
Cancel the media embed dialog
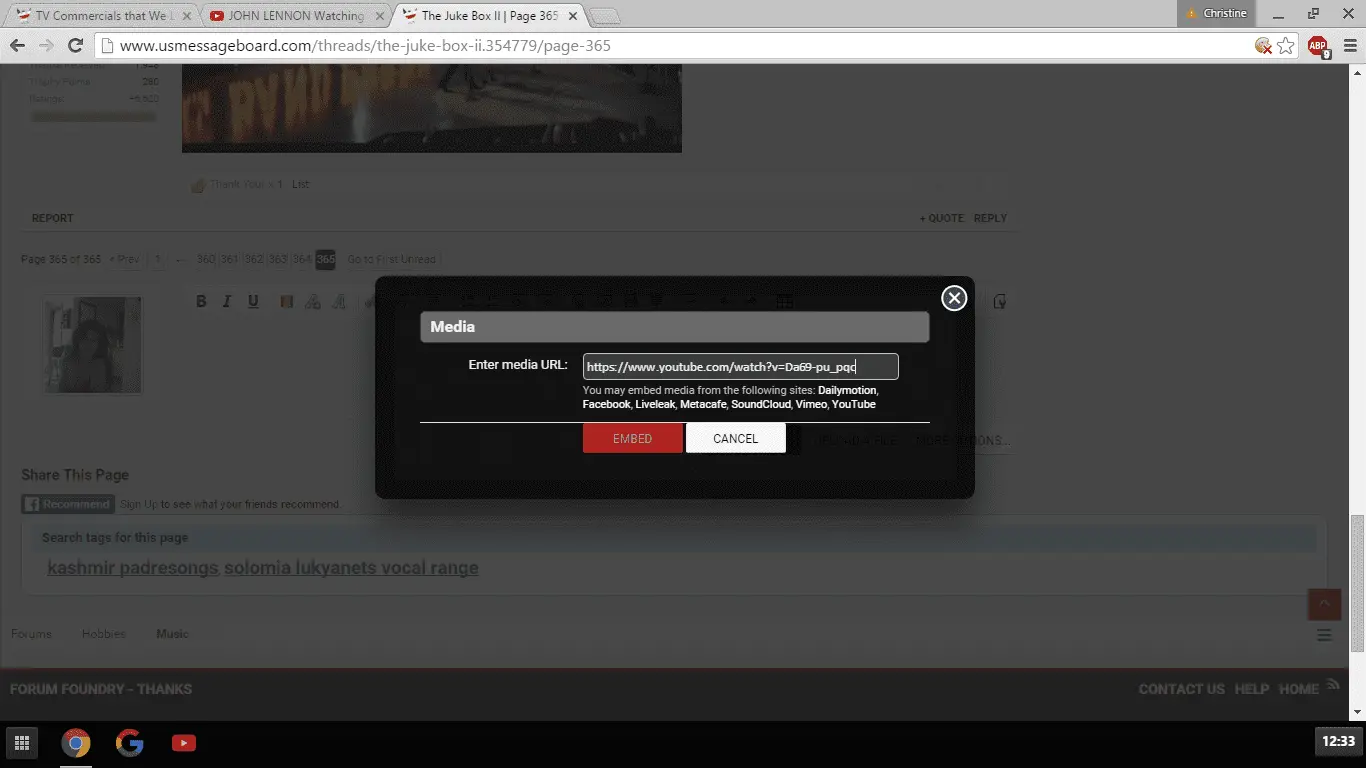point(736,438)
